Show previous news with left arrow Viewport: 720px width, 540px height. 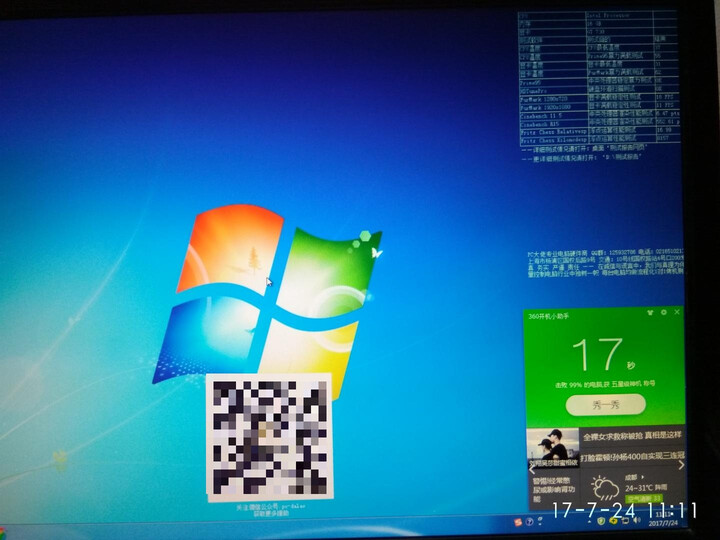(532, 469)
